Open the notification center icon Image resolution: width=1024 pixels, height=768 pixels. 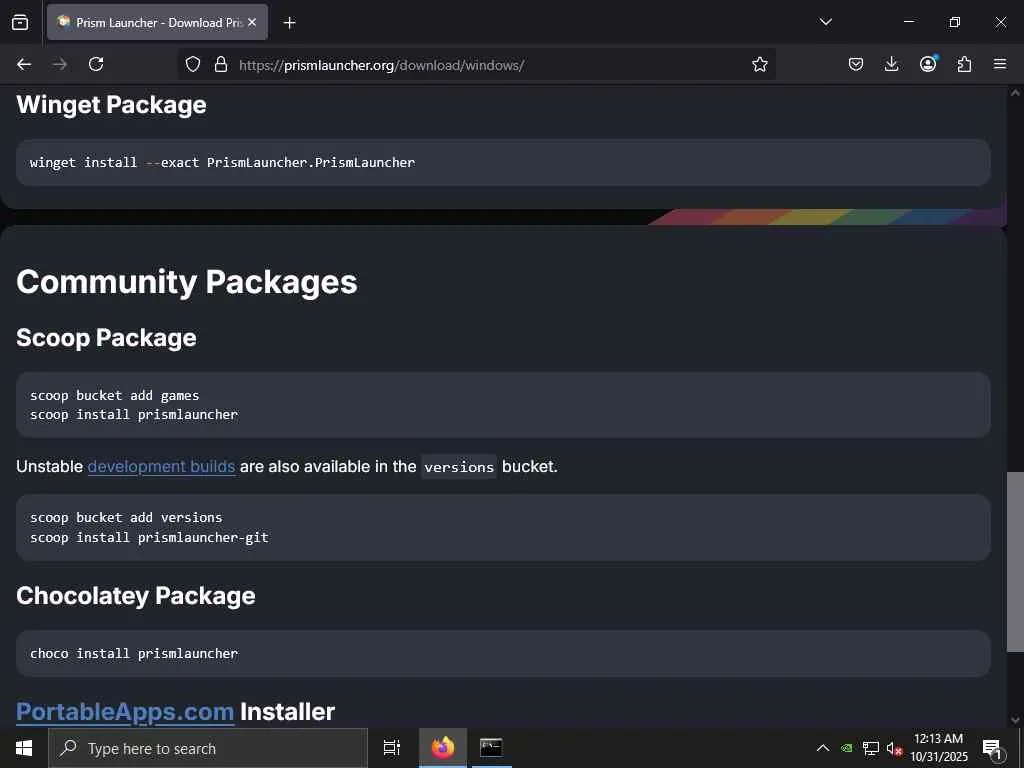[992, 749]
